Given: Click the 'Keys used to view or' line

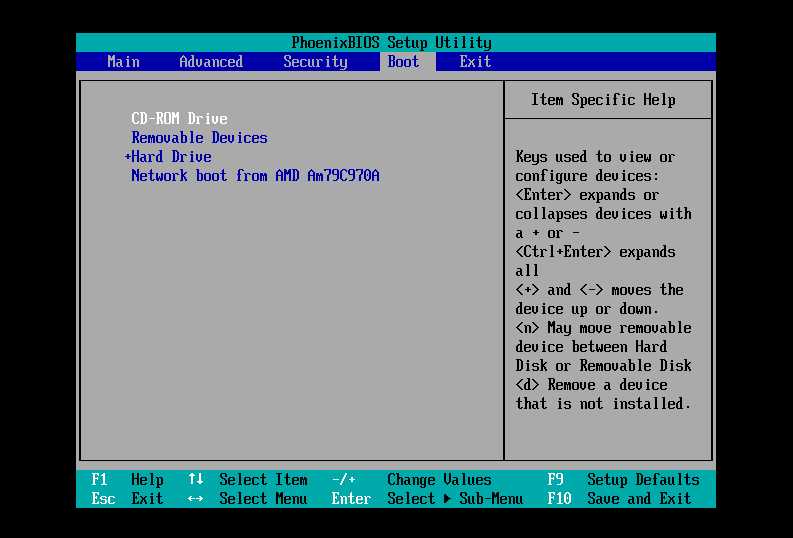Looking at the screenshot, I should 595,157.
